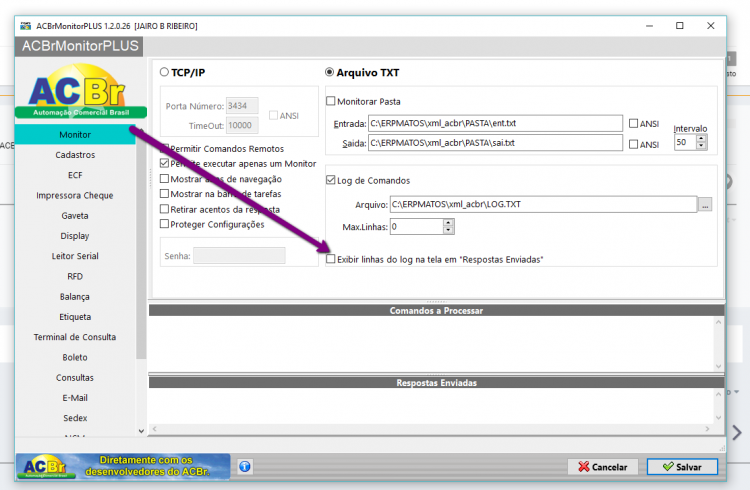Open the Cadastros section
750x490 pixels.
(x=75, y=155)
